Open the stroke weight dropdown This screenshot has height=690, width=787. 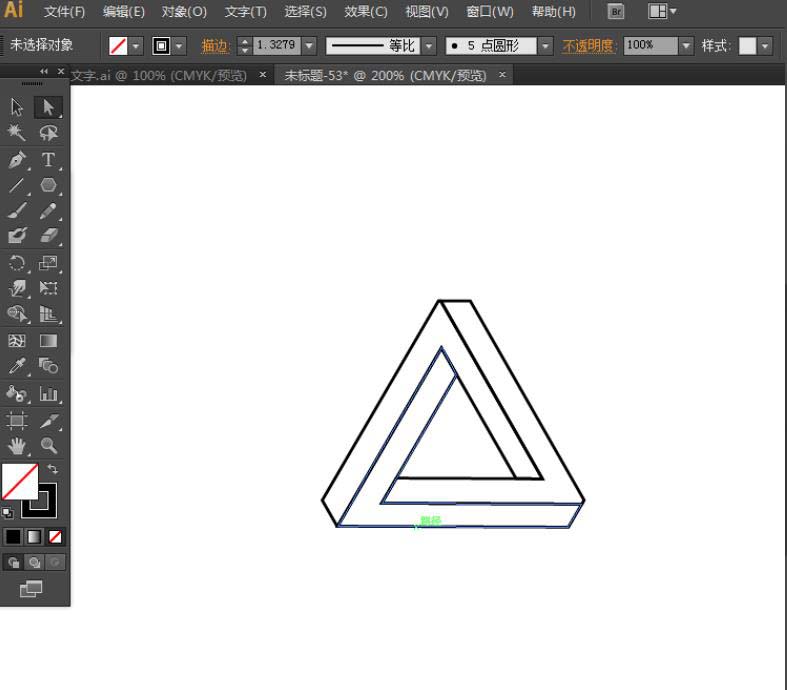tap(309, 46)
